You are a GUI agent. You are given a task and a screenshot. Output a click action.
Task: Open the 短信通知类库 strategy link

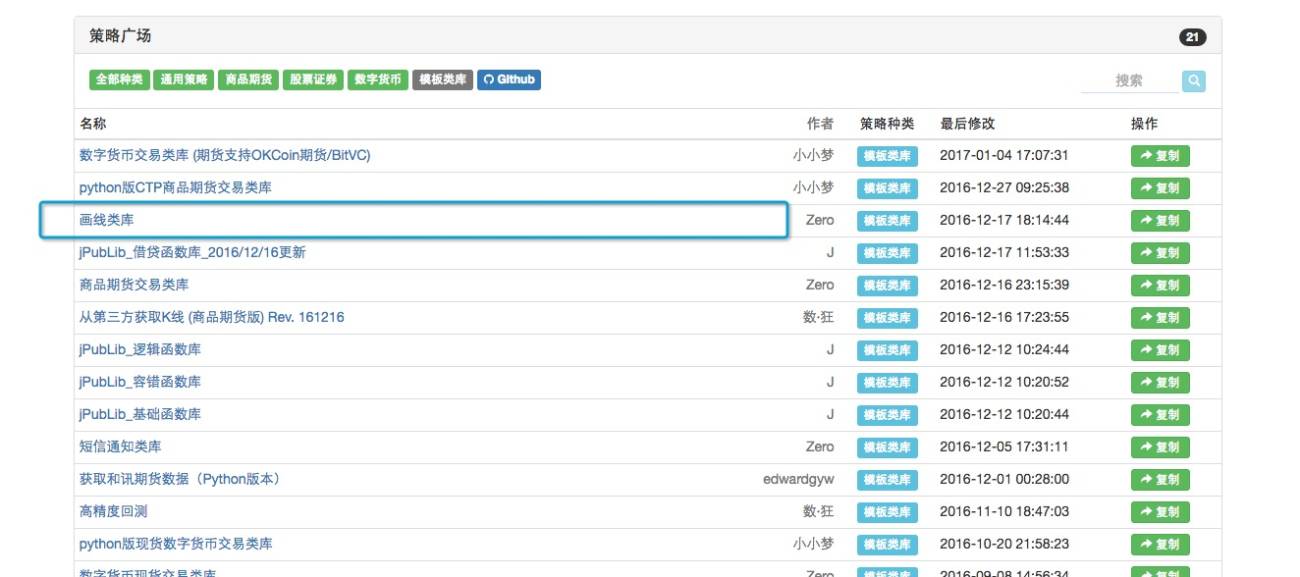click(120, 447)
